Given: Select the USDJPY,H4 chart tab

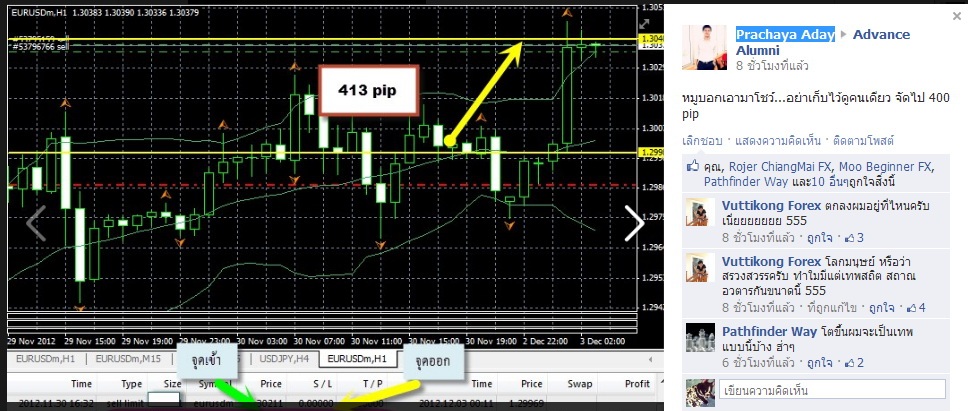Looking at the screenshot, I should (x=285, y=358).
